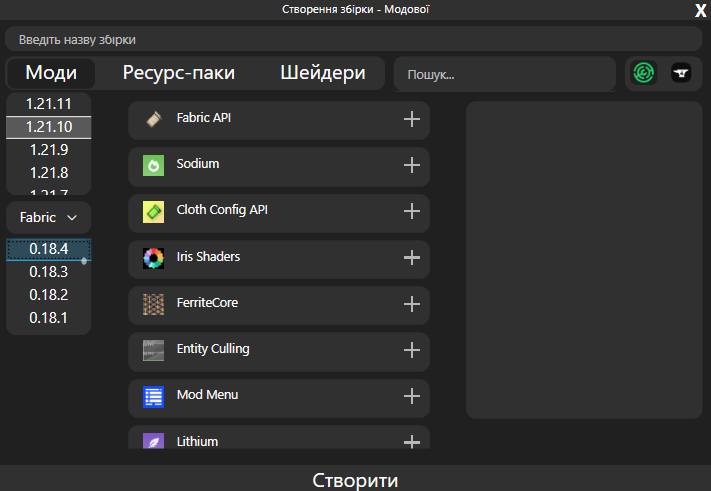This screenshot has width=711, height=491.
Task: Add Iris Shaders via plus icon
Action: [x=411, y=258]
